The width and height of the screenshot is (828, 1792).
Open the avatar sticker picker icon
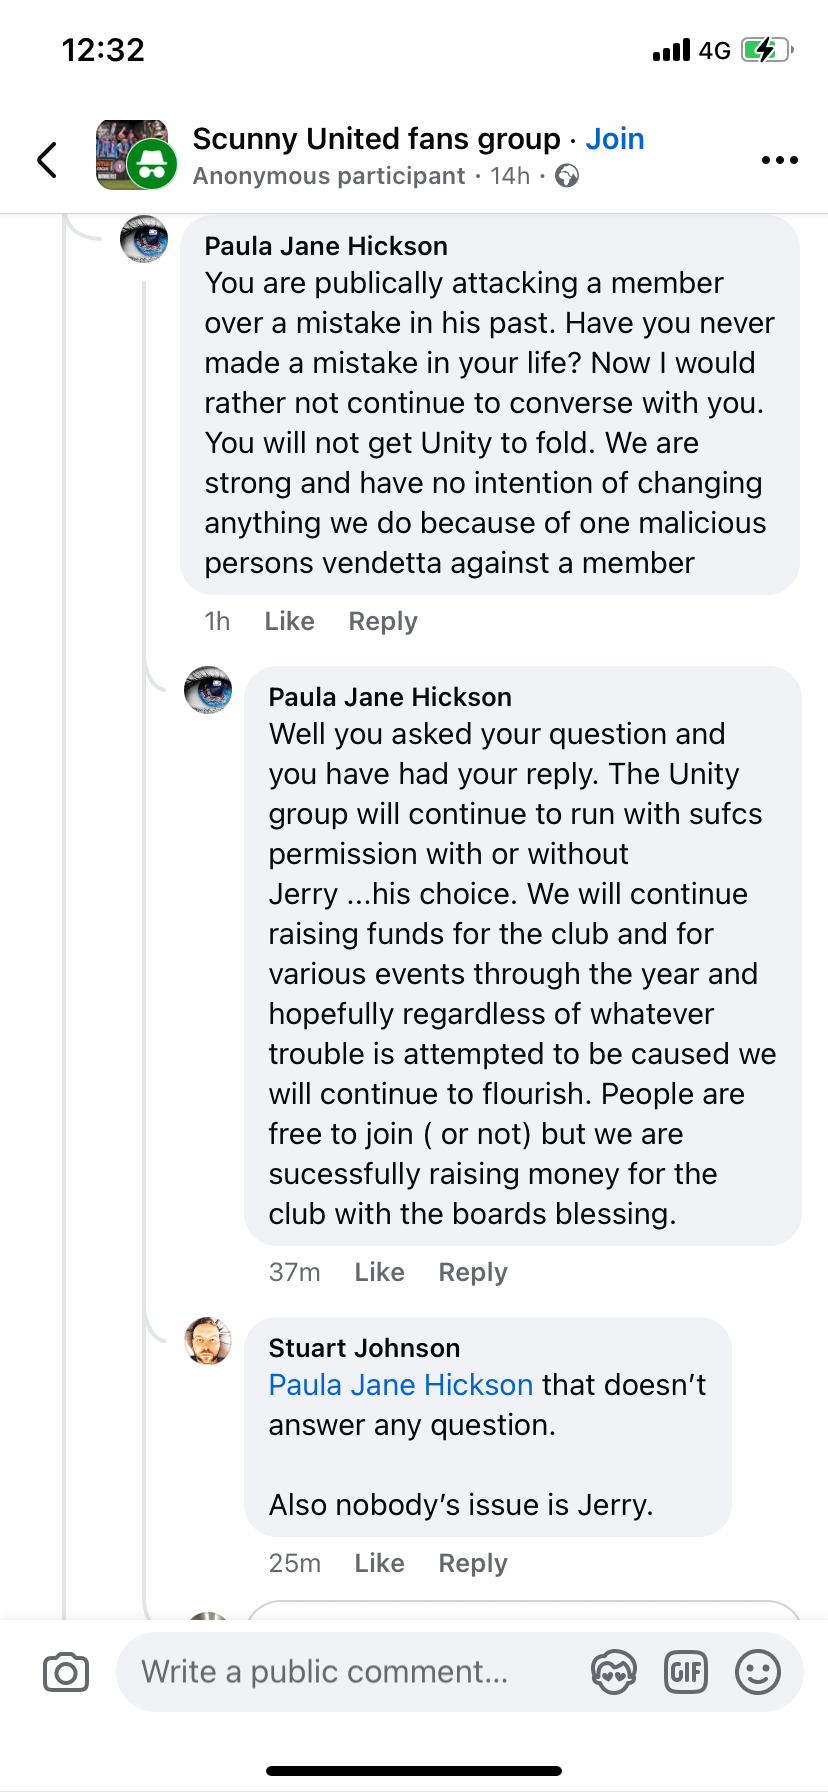613,1672
